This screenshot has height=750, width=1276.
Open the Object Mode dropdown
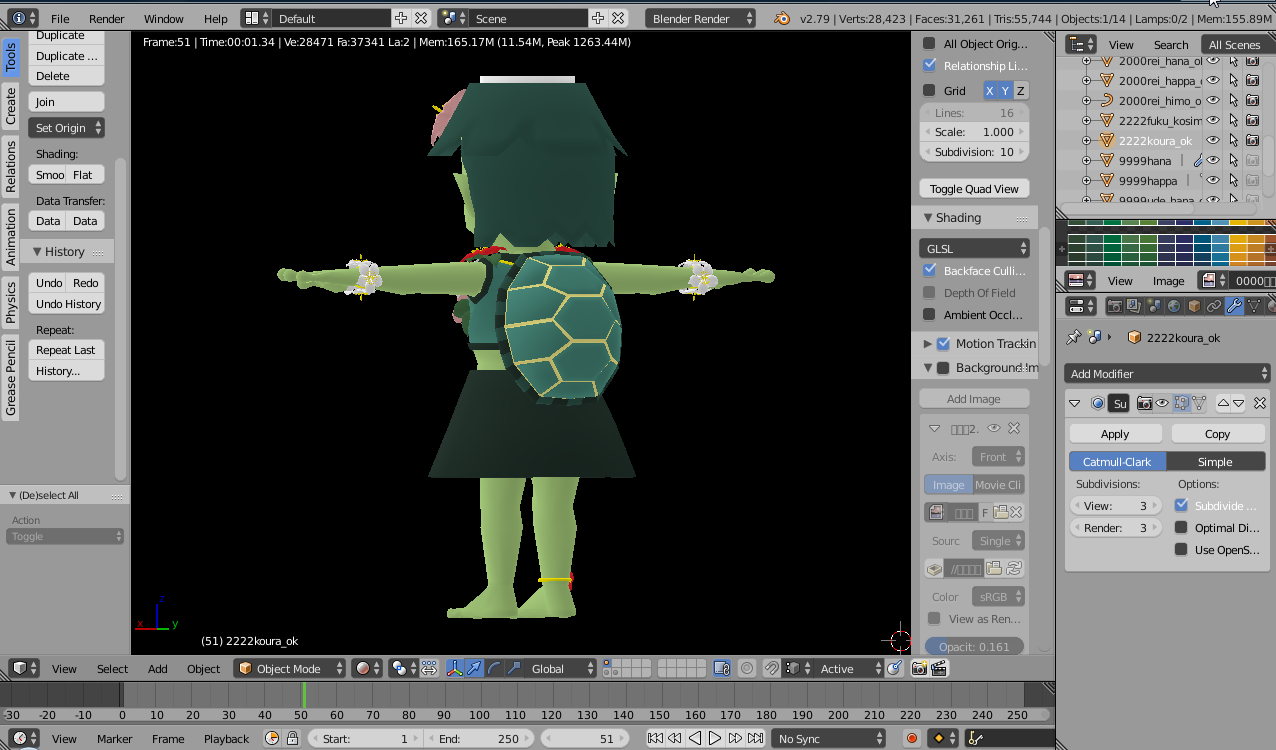coord(290,669)
